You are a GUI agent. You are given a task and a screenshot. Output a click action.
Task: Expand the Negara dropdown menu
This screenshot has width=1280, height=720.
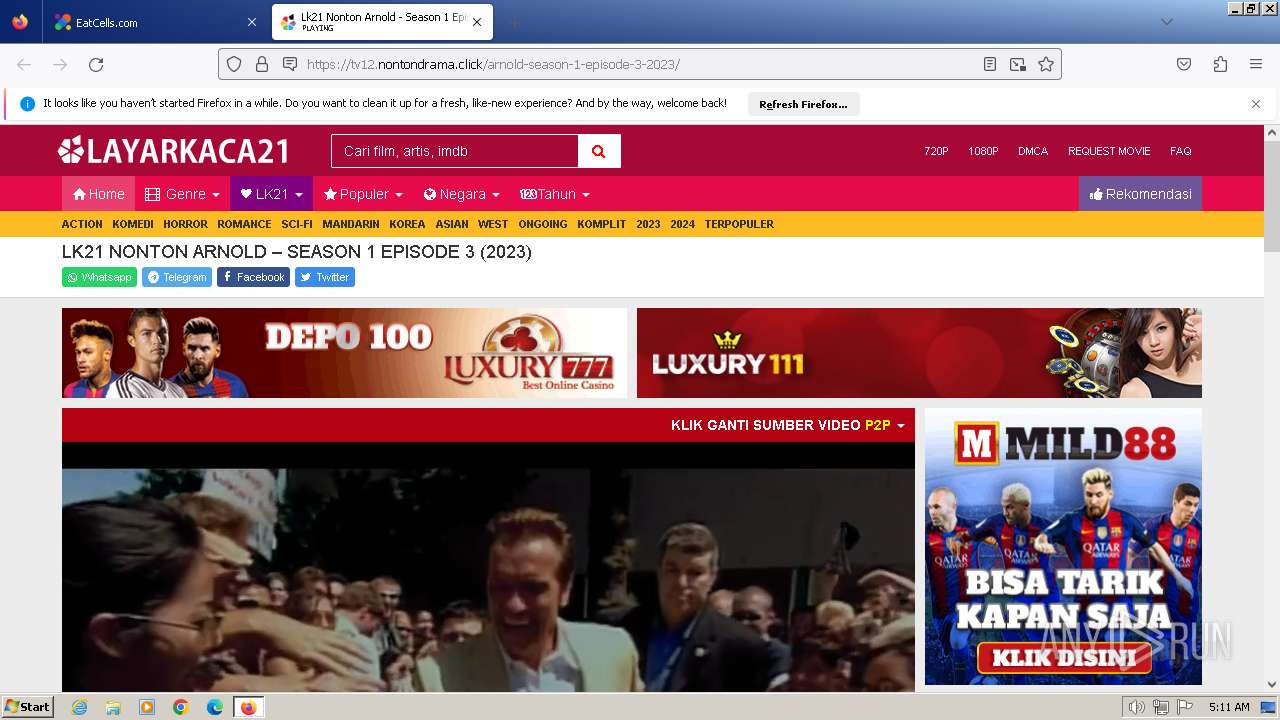pyautogui.click(x=461, y=194)
